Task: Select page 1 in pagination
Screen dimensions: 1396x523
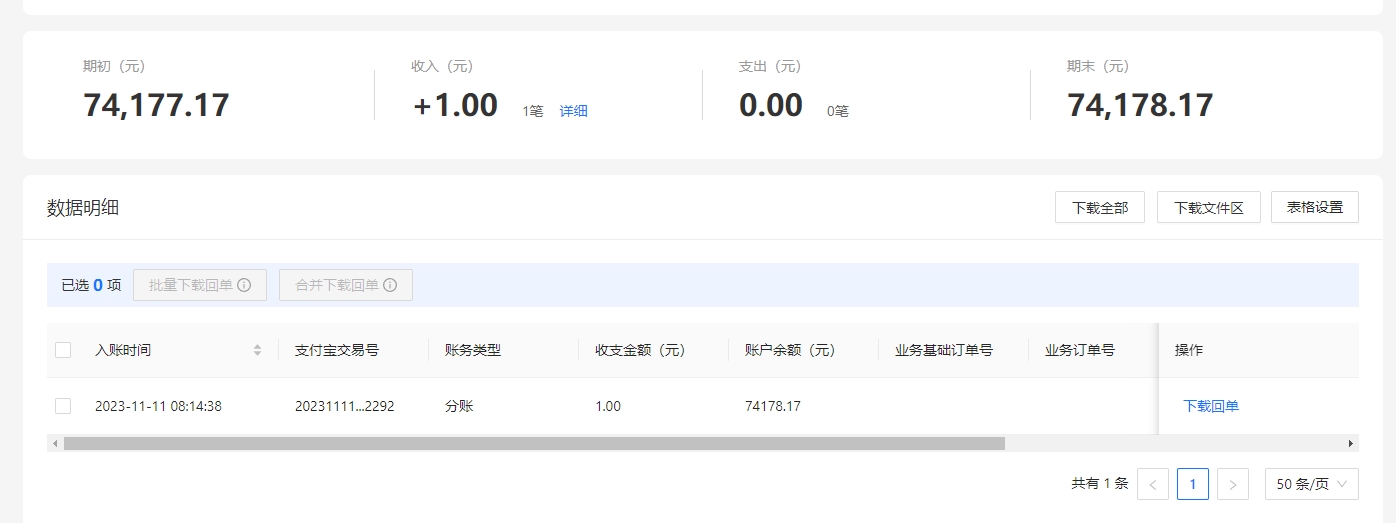Action: (x=1193, y=484)
